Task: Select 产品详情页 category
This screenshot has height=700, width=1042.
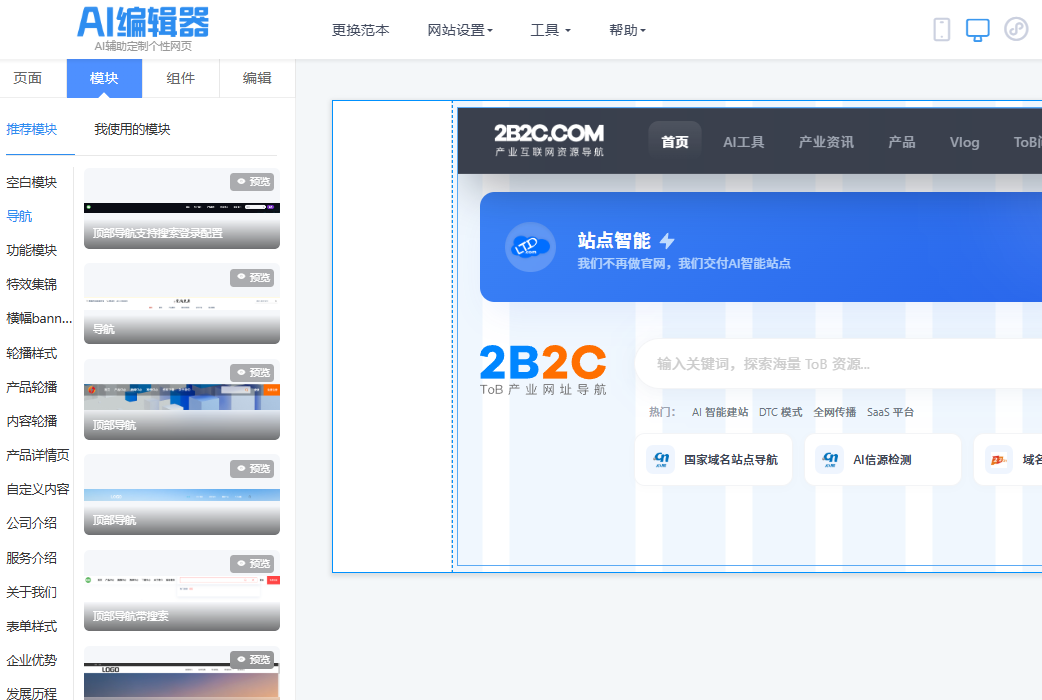Action: pyautogui.click(x=38, y=455)
